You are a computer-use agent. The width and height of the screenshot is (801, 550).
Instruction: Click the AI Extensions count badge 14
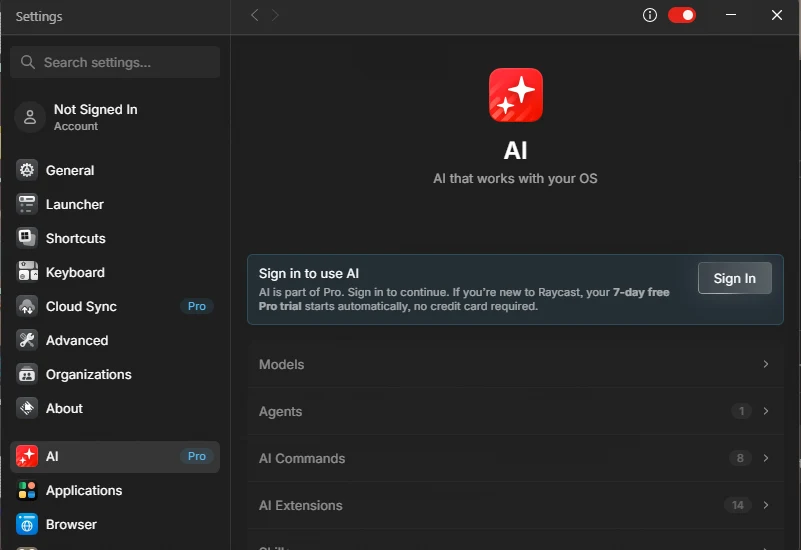tap(737, 505)
